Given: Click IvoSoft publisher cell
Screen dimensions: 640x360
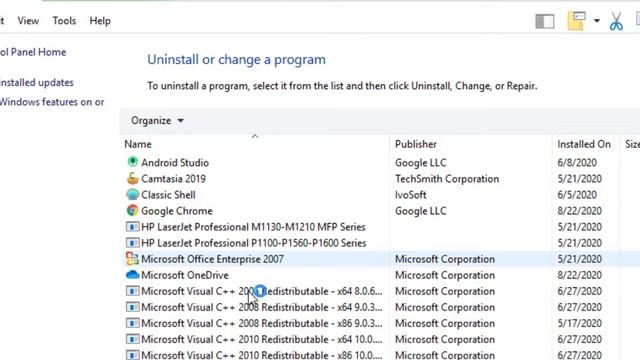Looking at the screenshot, I should [x=411, y=195].
